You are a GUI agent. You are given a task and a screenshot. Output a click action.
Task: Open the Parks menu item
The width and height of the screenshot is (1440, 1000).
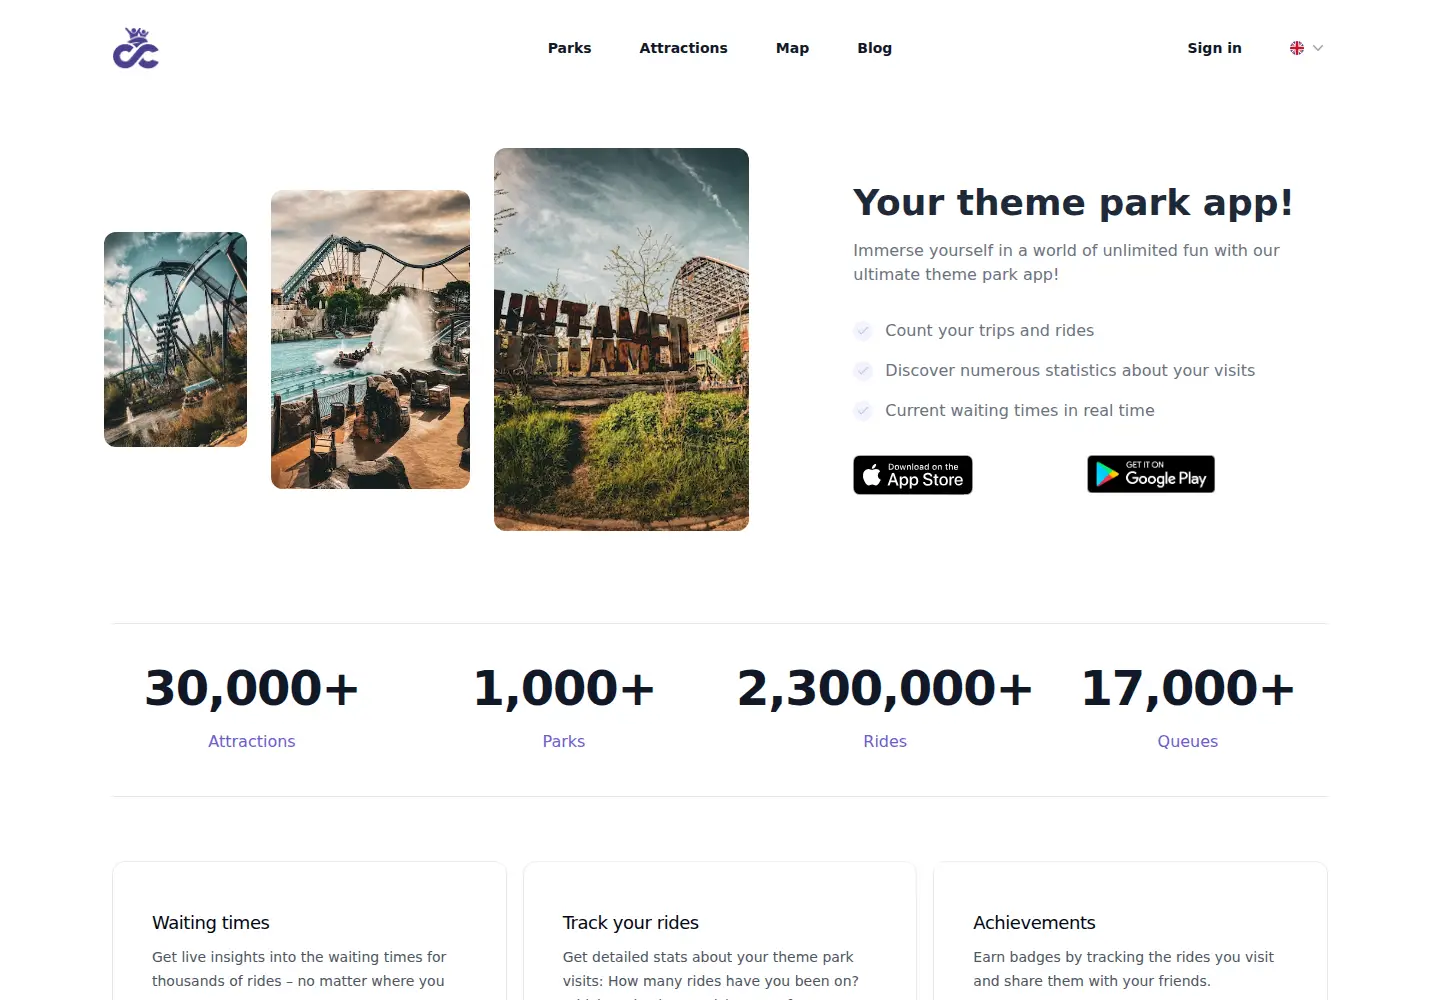(x=569, y=48)
